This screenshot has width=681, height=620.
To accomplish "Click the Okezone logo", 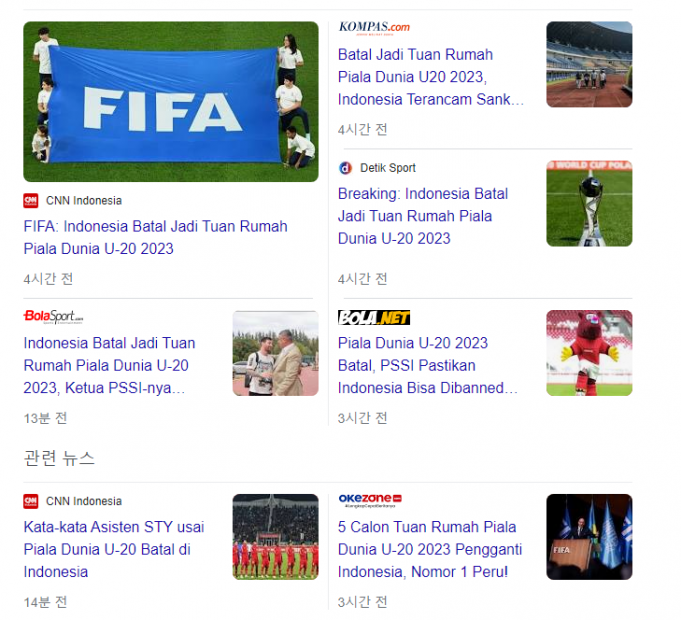I will [370, 498].
